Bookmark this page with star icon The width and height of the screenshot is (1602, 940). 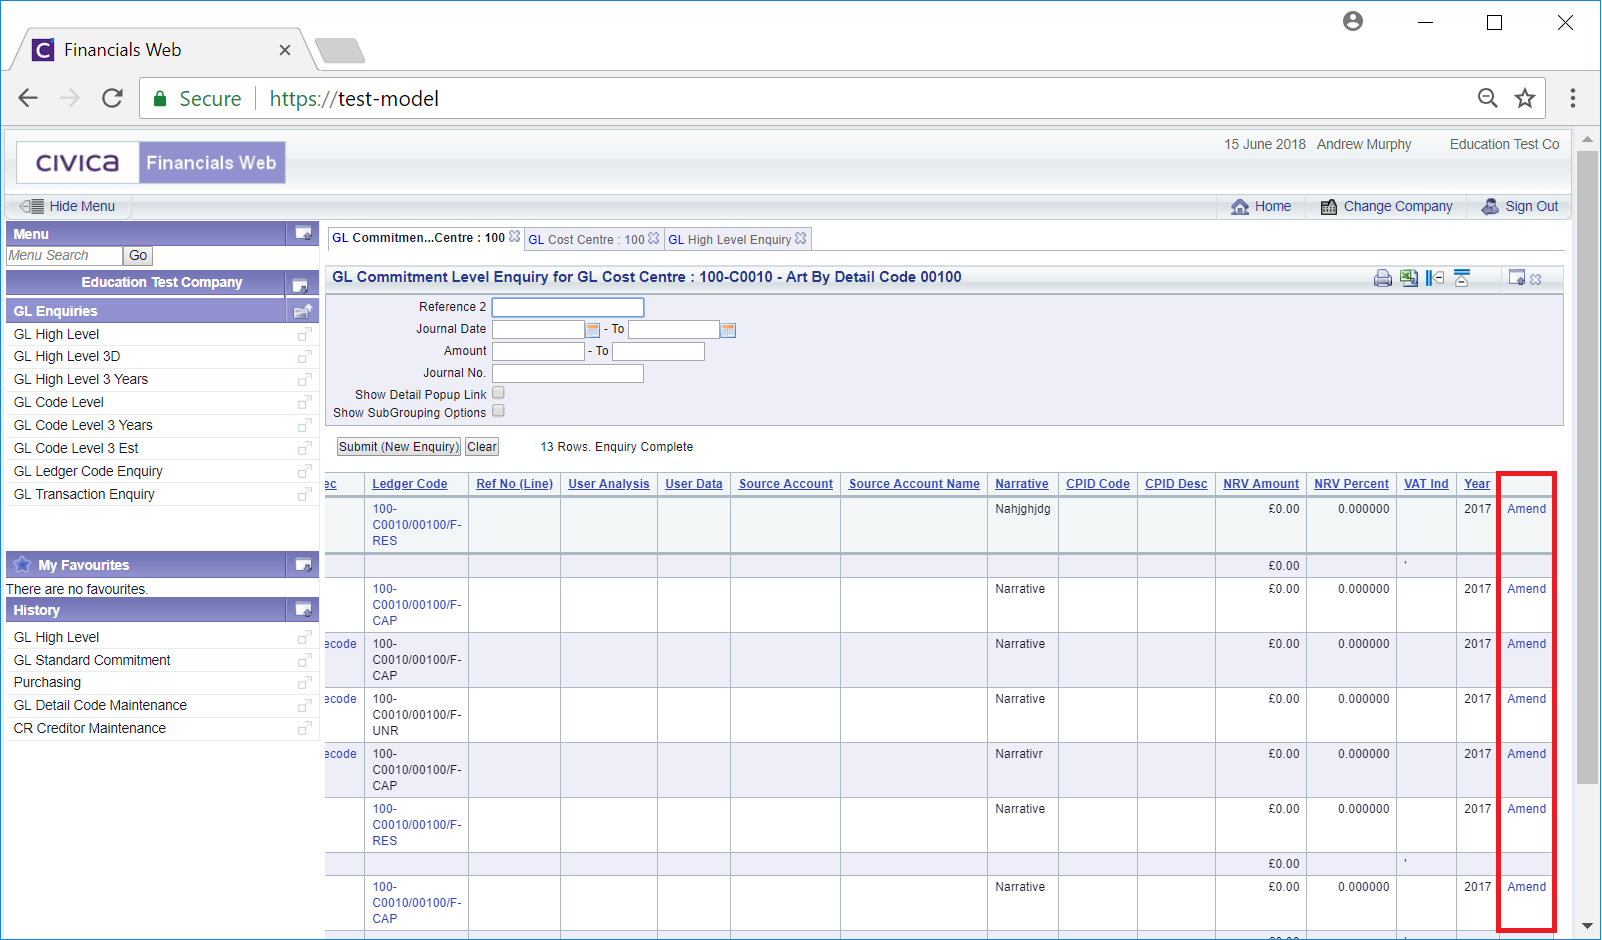pos(1524,98)
